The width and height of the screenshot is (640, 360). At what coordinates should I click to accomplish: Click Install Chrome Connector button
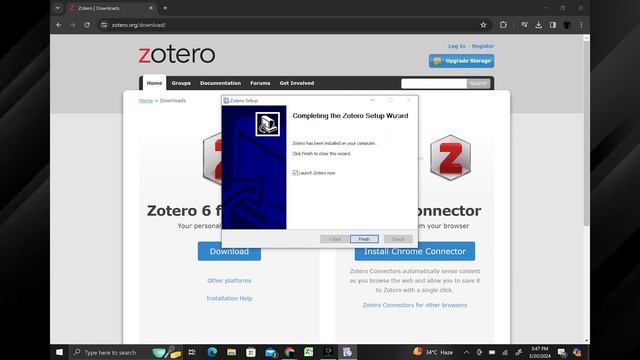click(x=415, y=251)
